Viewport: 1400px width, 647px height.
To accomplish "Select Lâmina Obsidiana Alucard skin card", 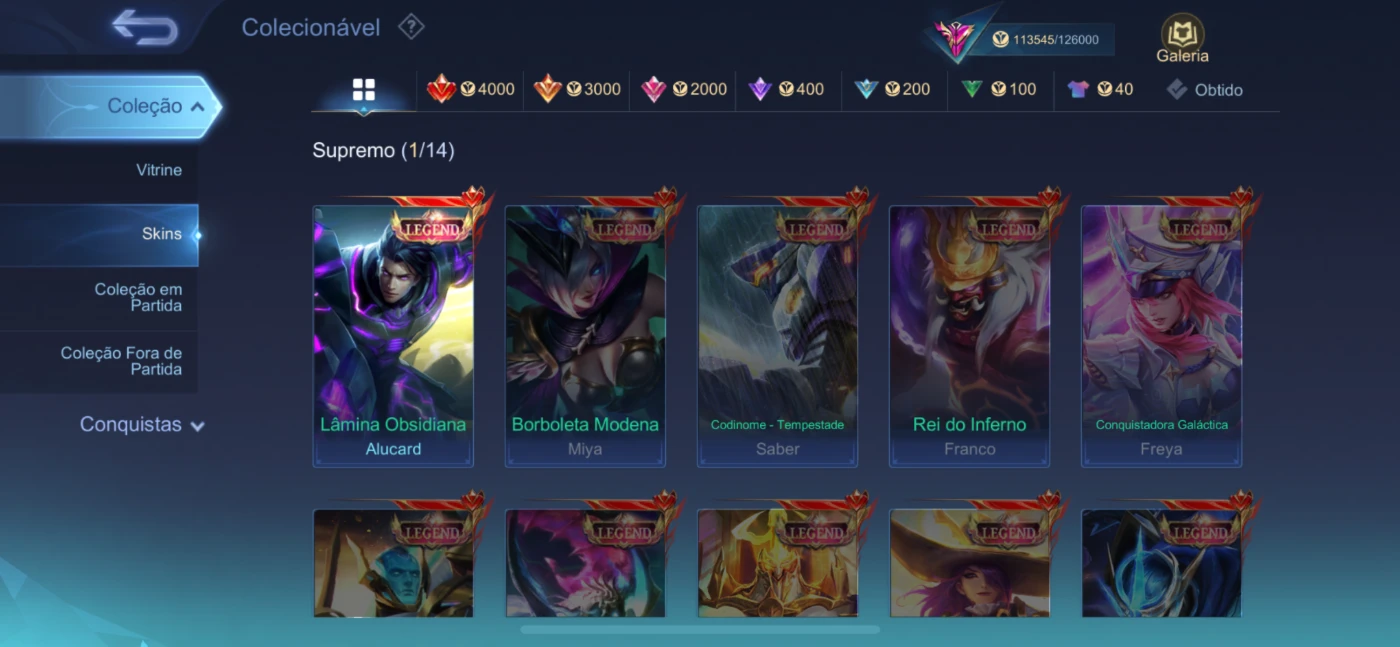I will click(393, 336).
